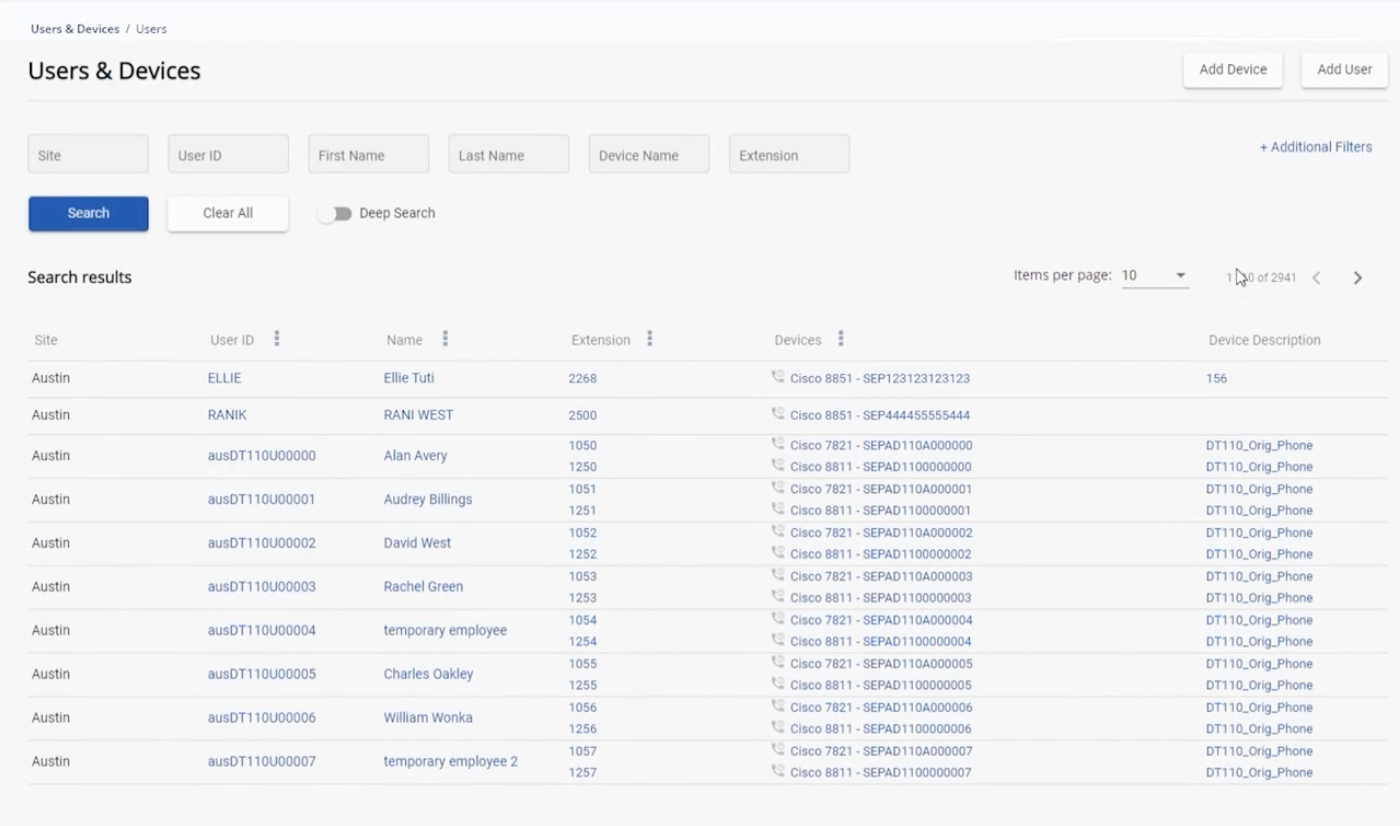This screenshot has height=826, width=1400.
Task: Open Extension column options menu
Action: point(650,339)
